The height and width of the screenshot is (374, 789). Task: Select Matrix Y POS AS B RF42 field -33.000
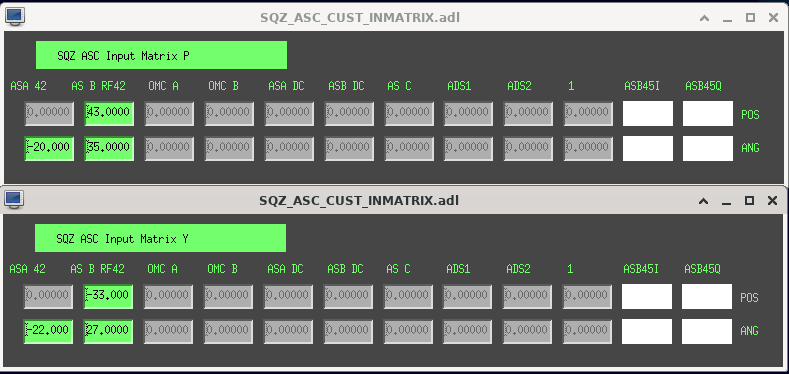pos(108,296)
